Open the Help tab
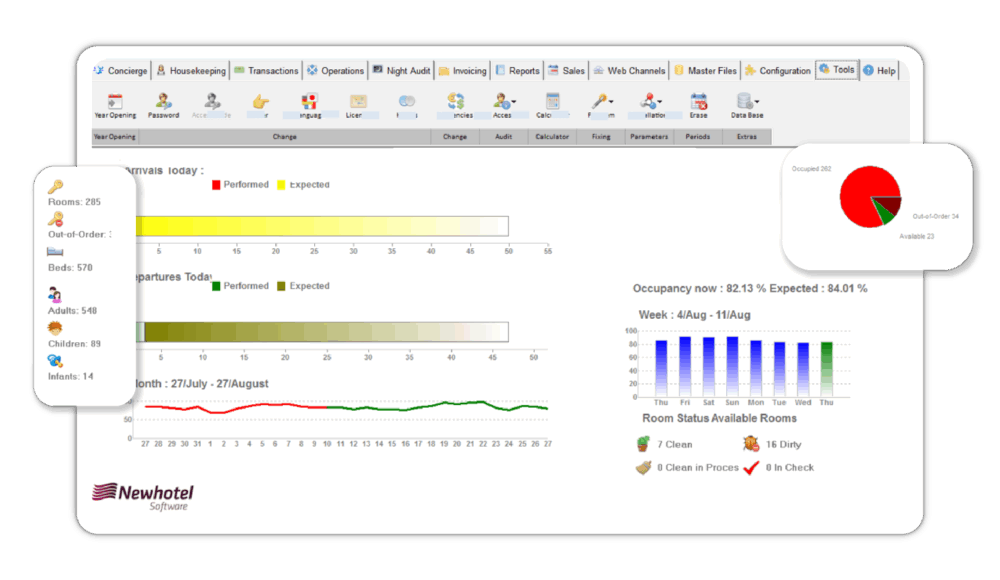The width and height of the screenshot is (1000, 580). pos(879,71)
